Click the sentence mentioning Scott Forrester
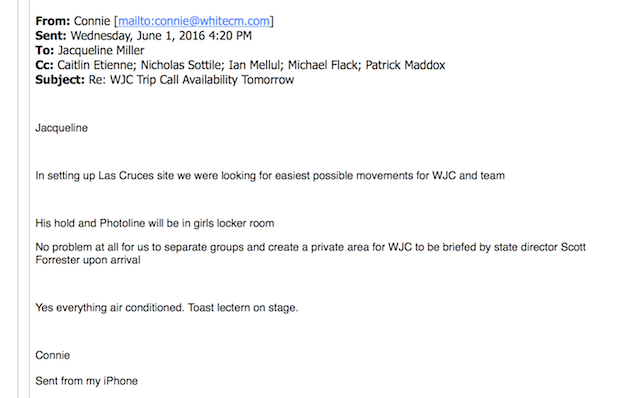The width and height of the screenshot is (630, 398). (x=310, y=253)
